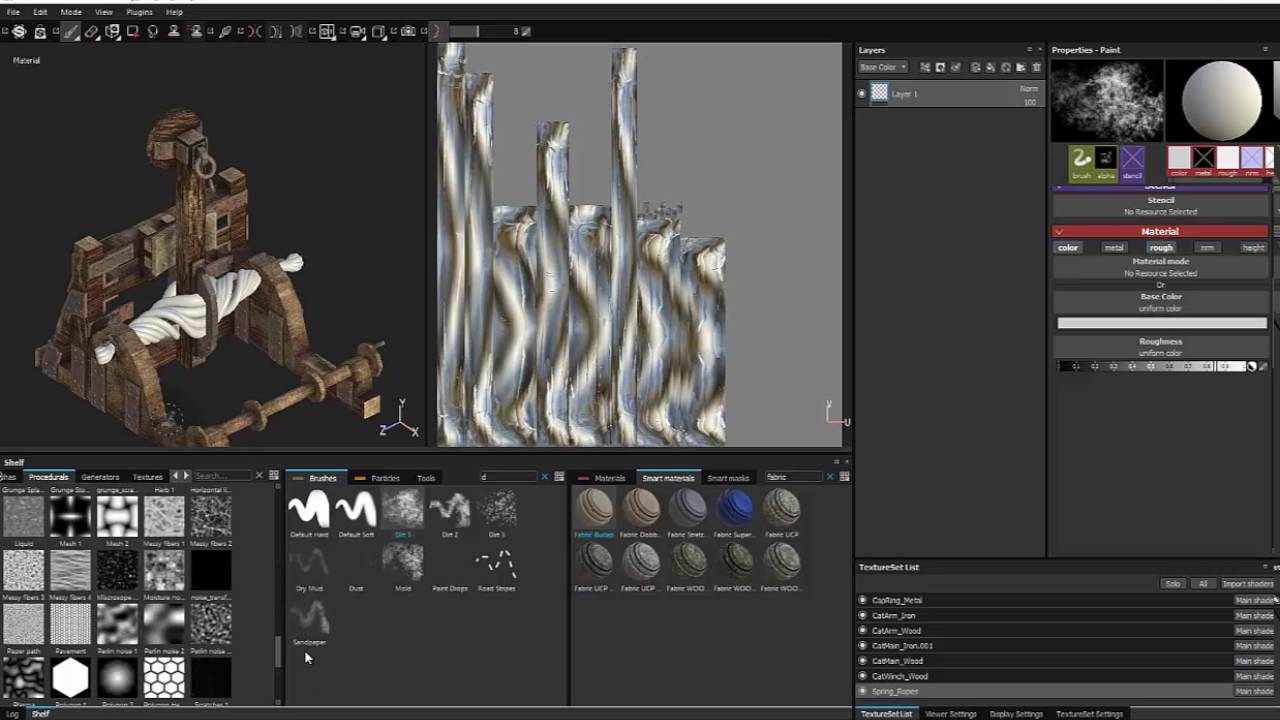Toggle the rough channel button

1161,248
